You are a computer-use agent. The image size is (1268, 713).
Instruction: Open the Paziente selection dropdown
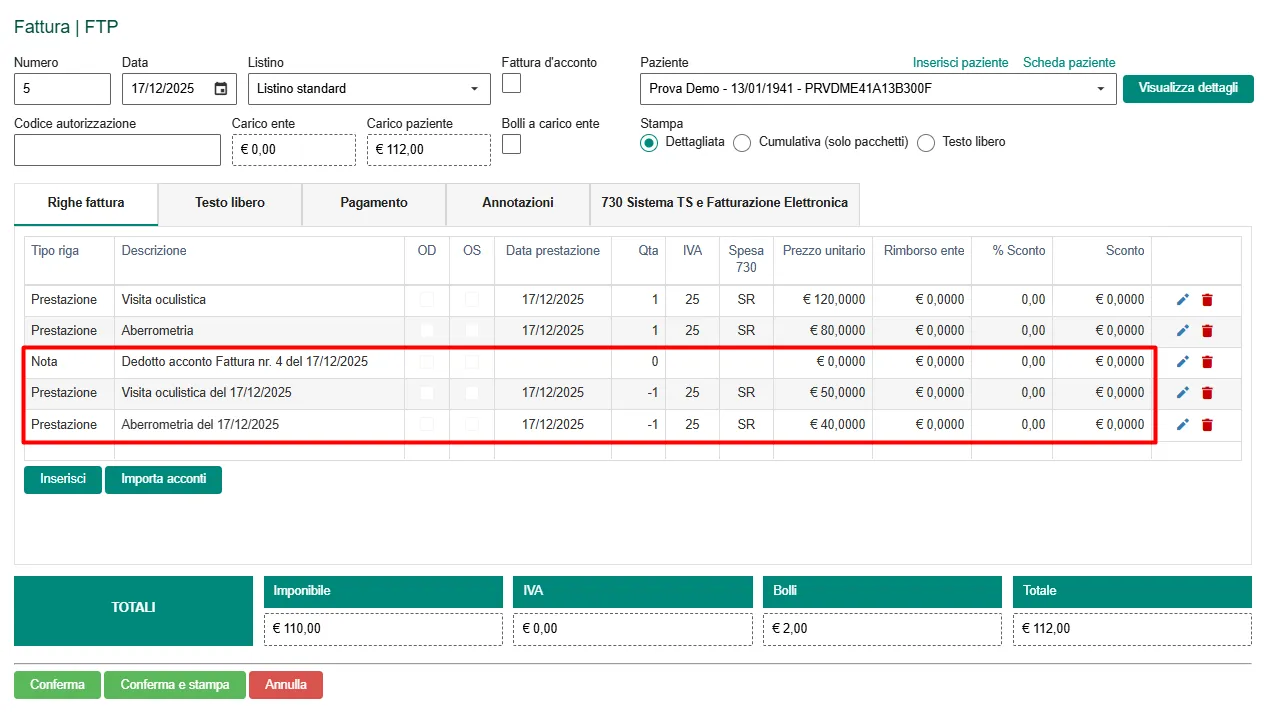click(1100, 89)
